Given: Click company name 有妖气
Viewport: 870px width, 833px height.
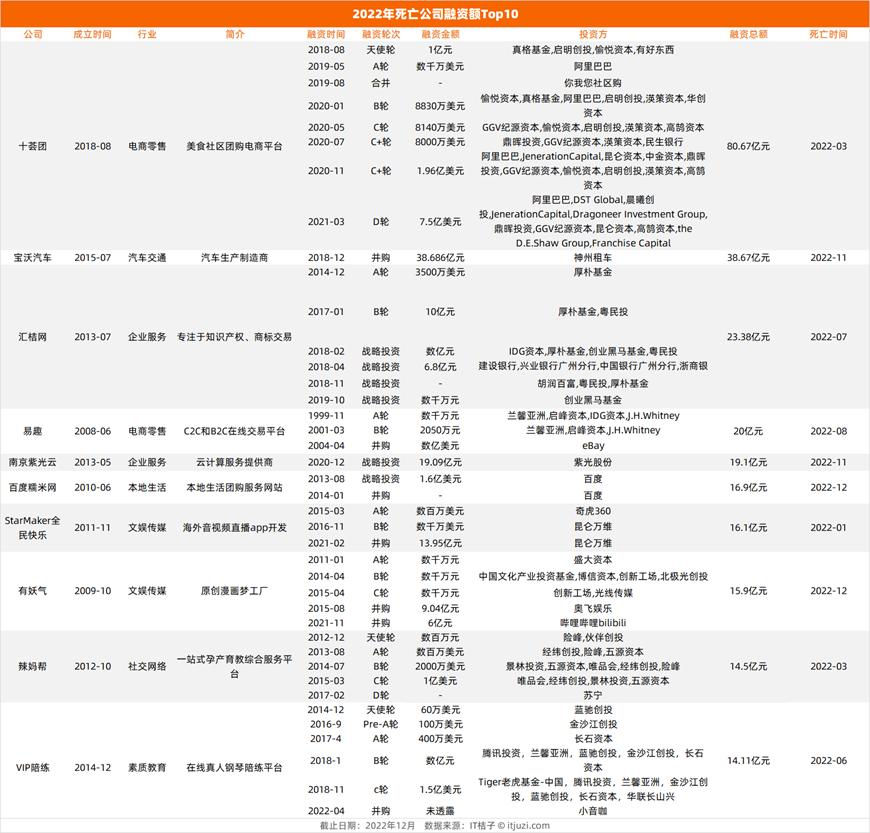Looking at the screenshot, I should tap(33, 591).
